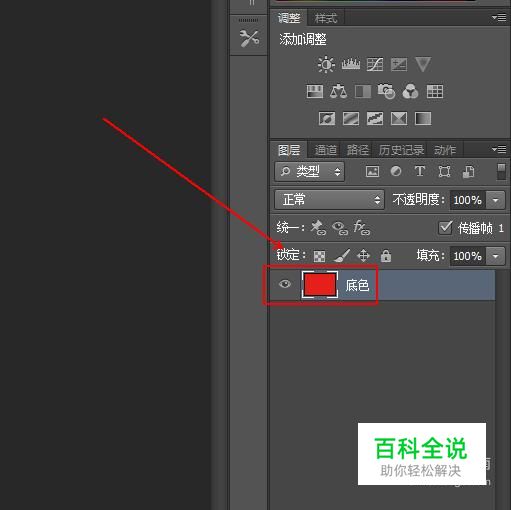Add a Channel Mixer adjustment
This screenshot has height=510, width=511.
tap(410, 91)
